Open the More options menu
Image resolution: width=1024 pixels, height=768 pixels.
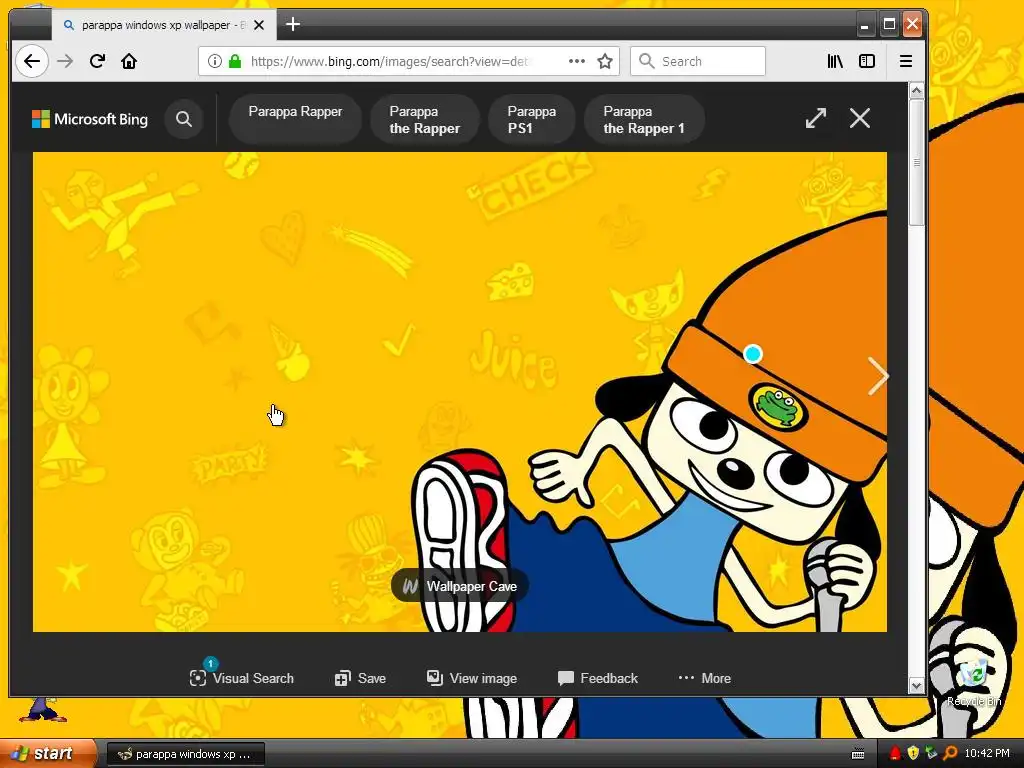pyautogui.click(x=705, y=678)
